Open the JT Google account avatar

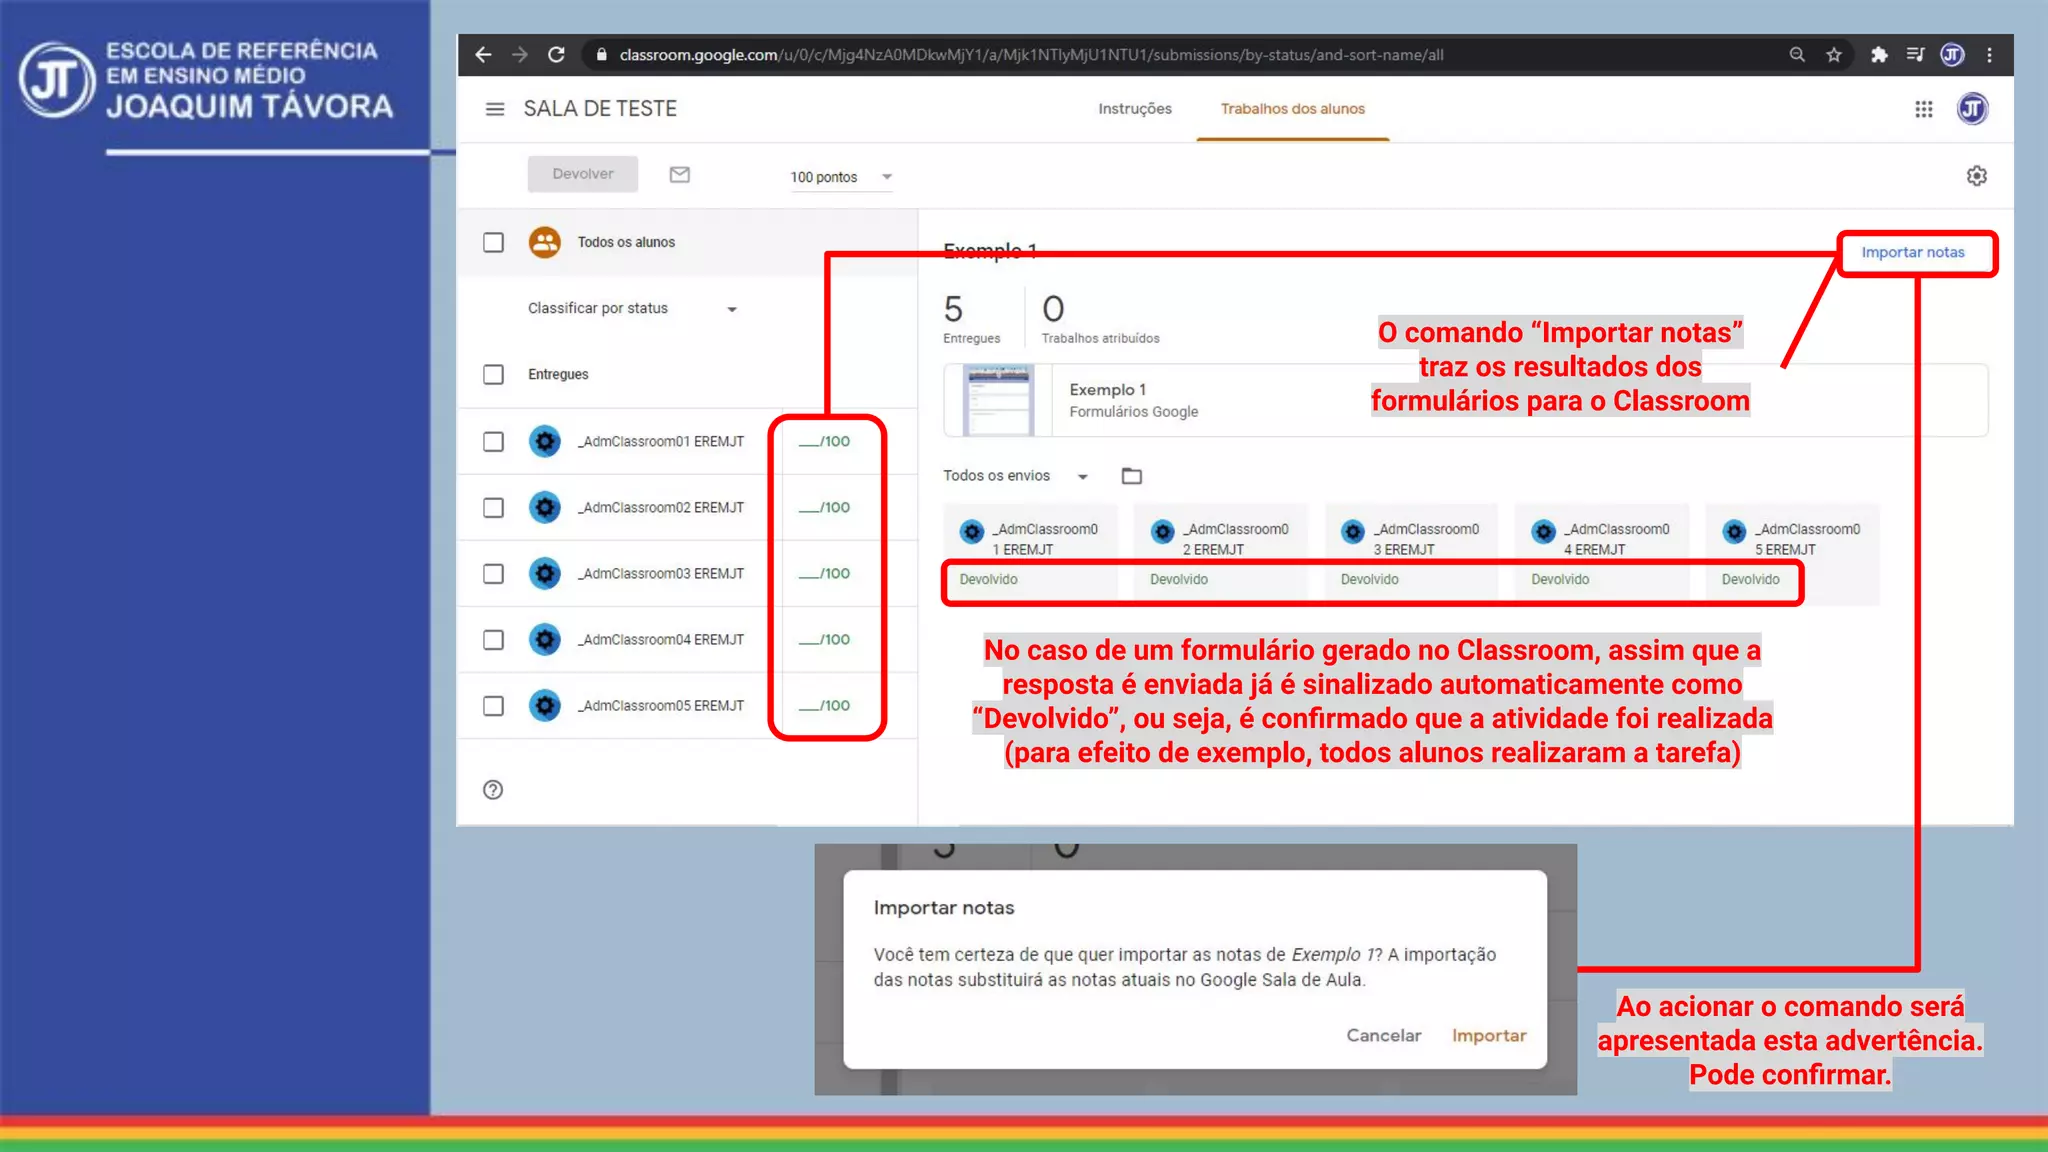pos(1972,109)
